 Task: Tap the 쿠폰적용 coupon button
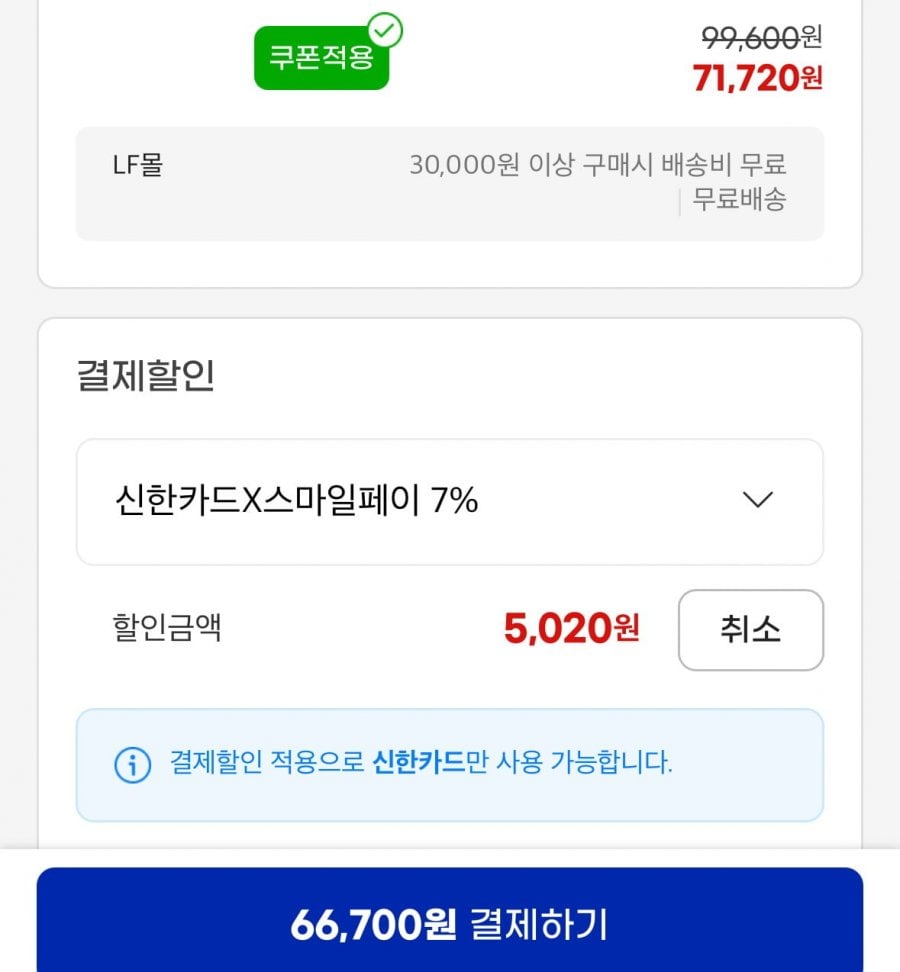pos(320,58)
